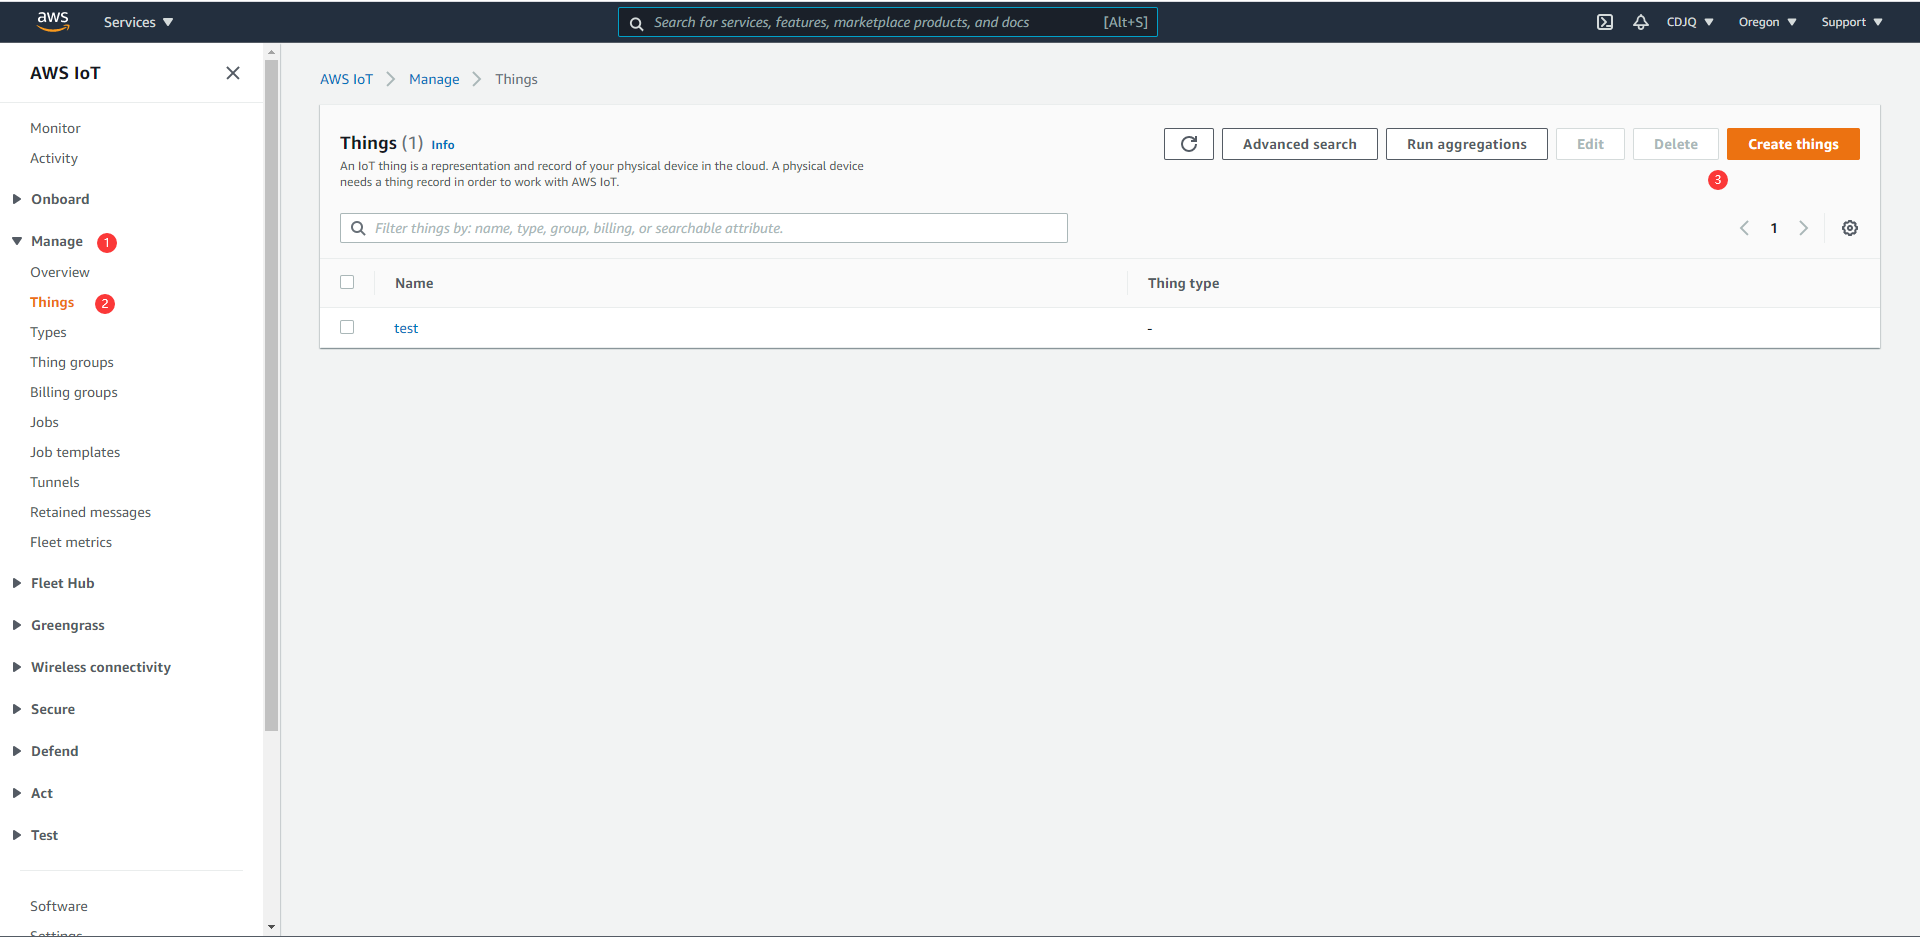The height and width of the screenshot is (937, 1920).
Task: Go to AWS IoT breadcrumb
Action: (346, 79)
